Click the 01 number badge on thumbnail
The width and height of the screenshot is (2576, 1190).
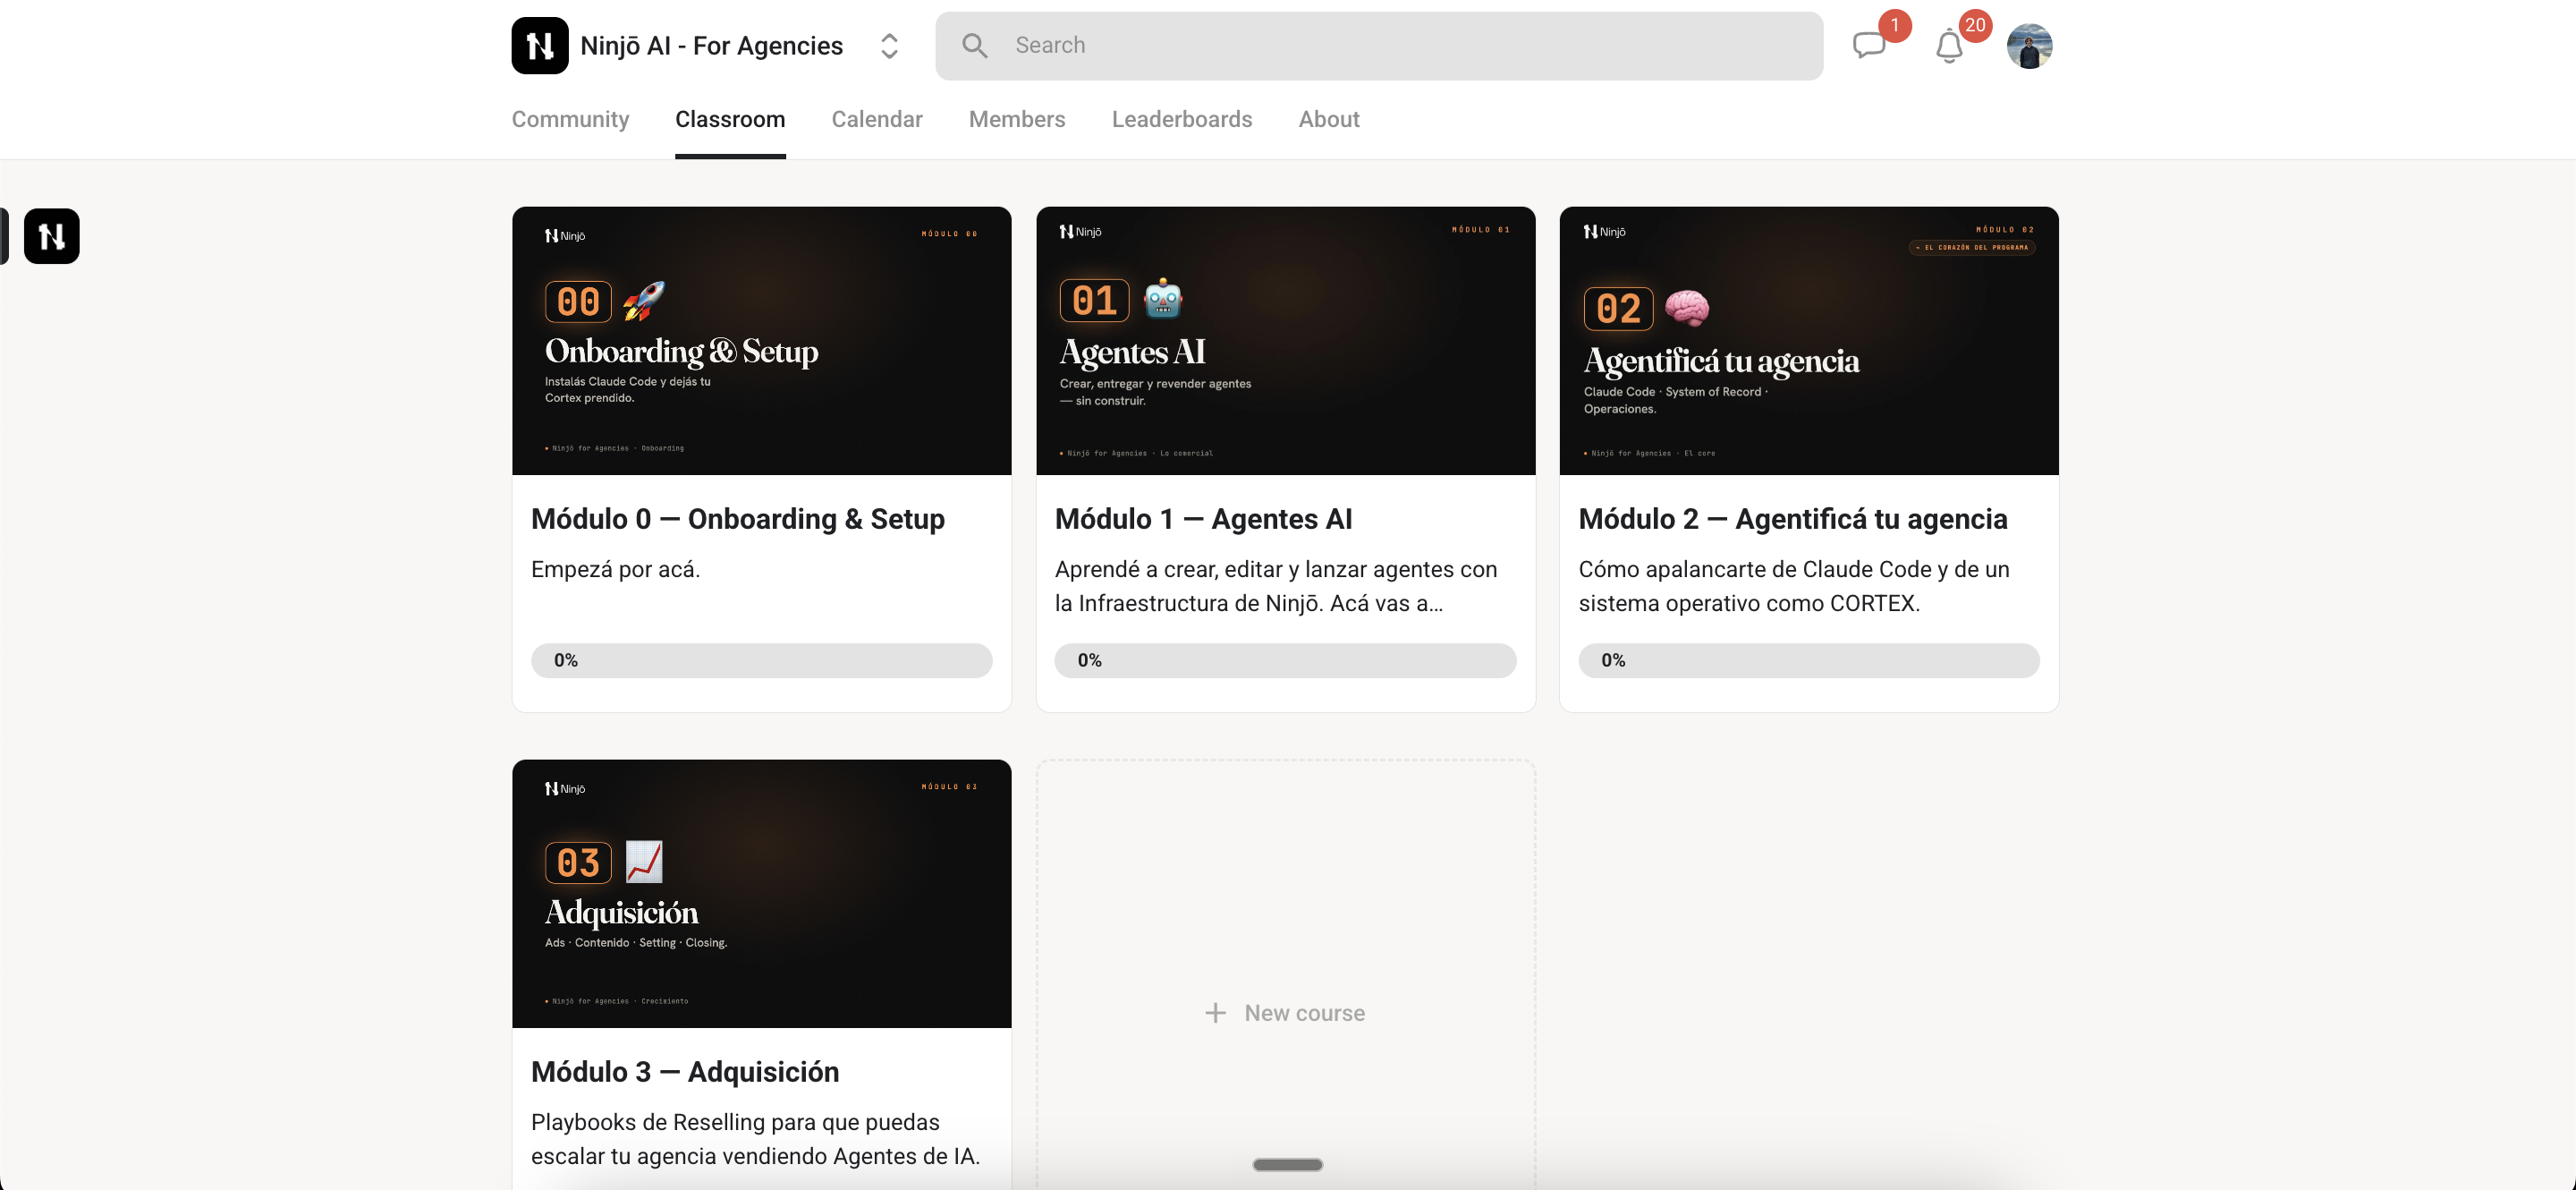tap(1094, 300)
